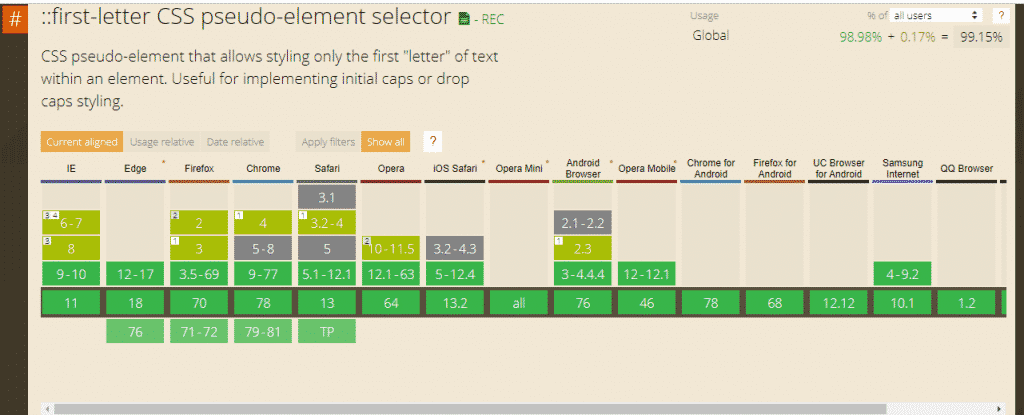
Task: Open the 'all users' usage dropdown
Action: coord(935,15)
